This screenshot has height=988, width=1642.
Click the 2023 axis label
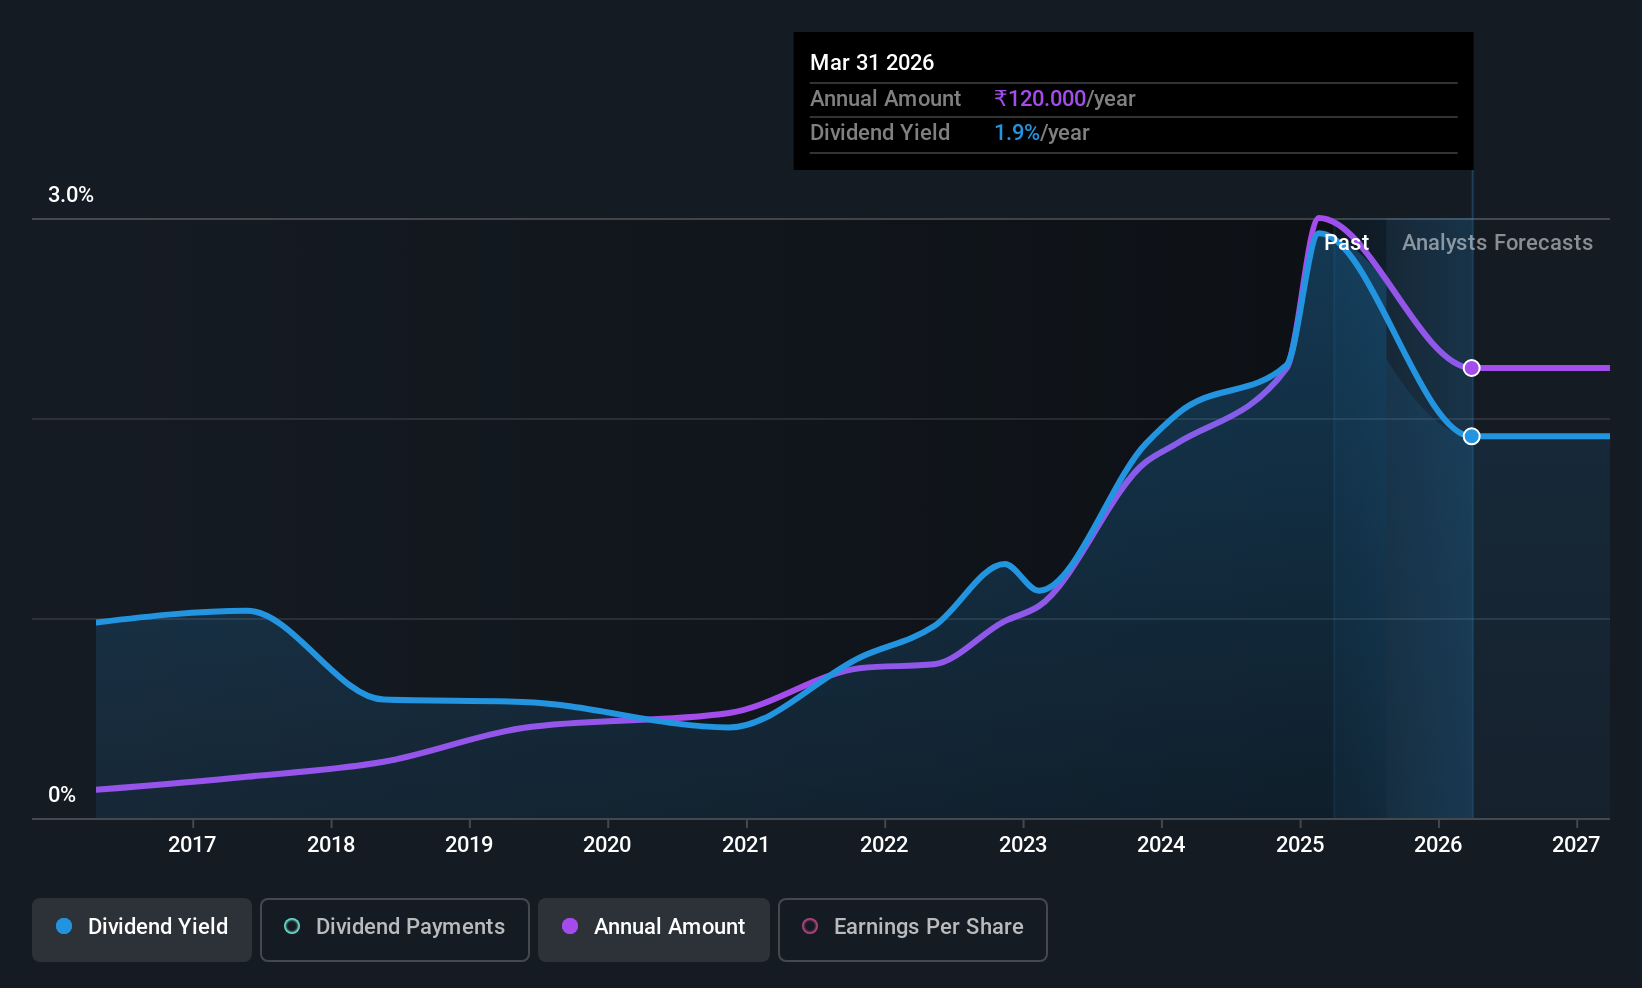tap(1023, 845)
